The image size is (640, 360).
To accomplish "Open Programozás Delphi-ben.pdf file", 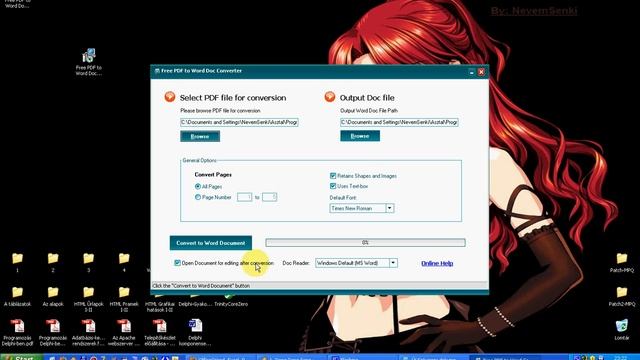I will coord(17,333).
